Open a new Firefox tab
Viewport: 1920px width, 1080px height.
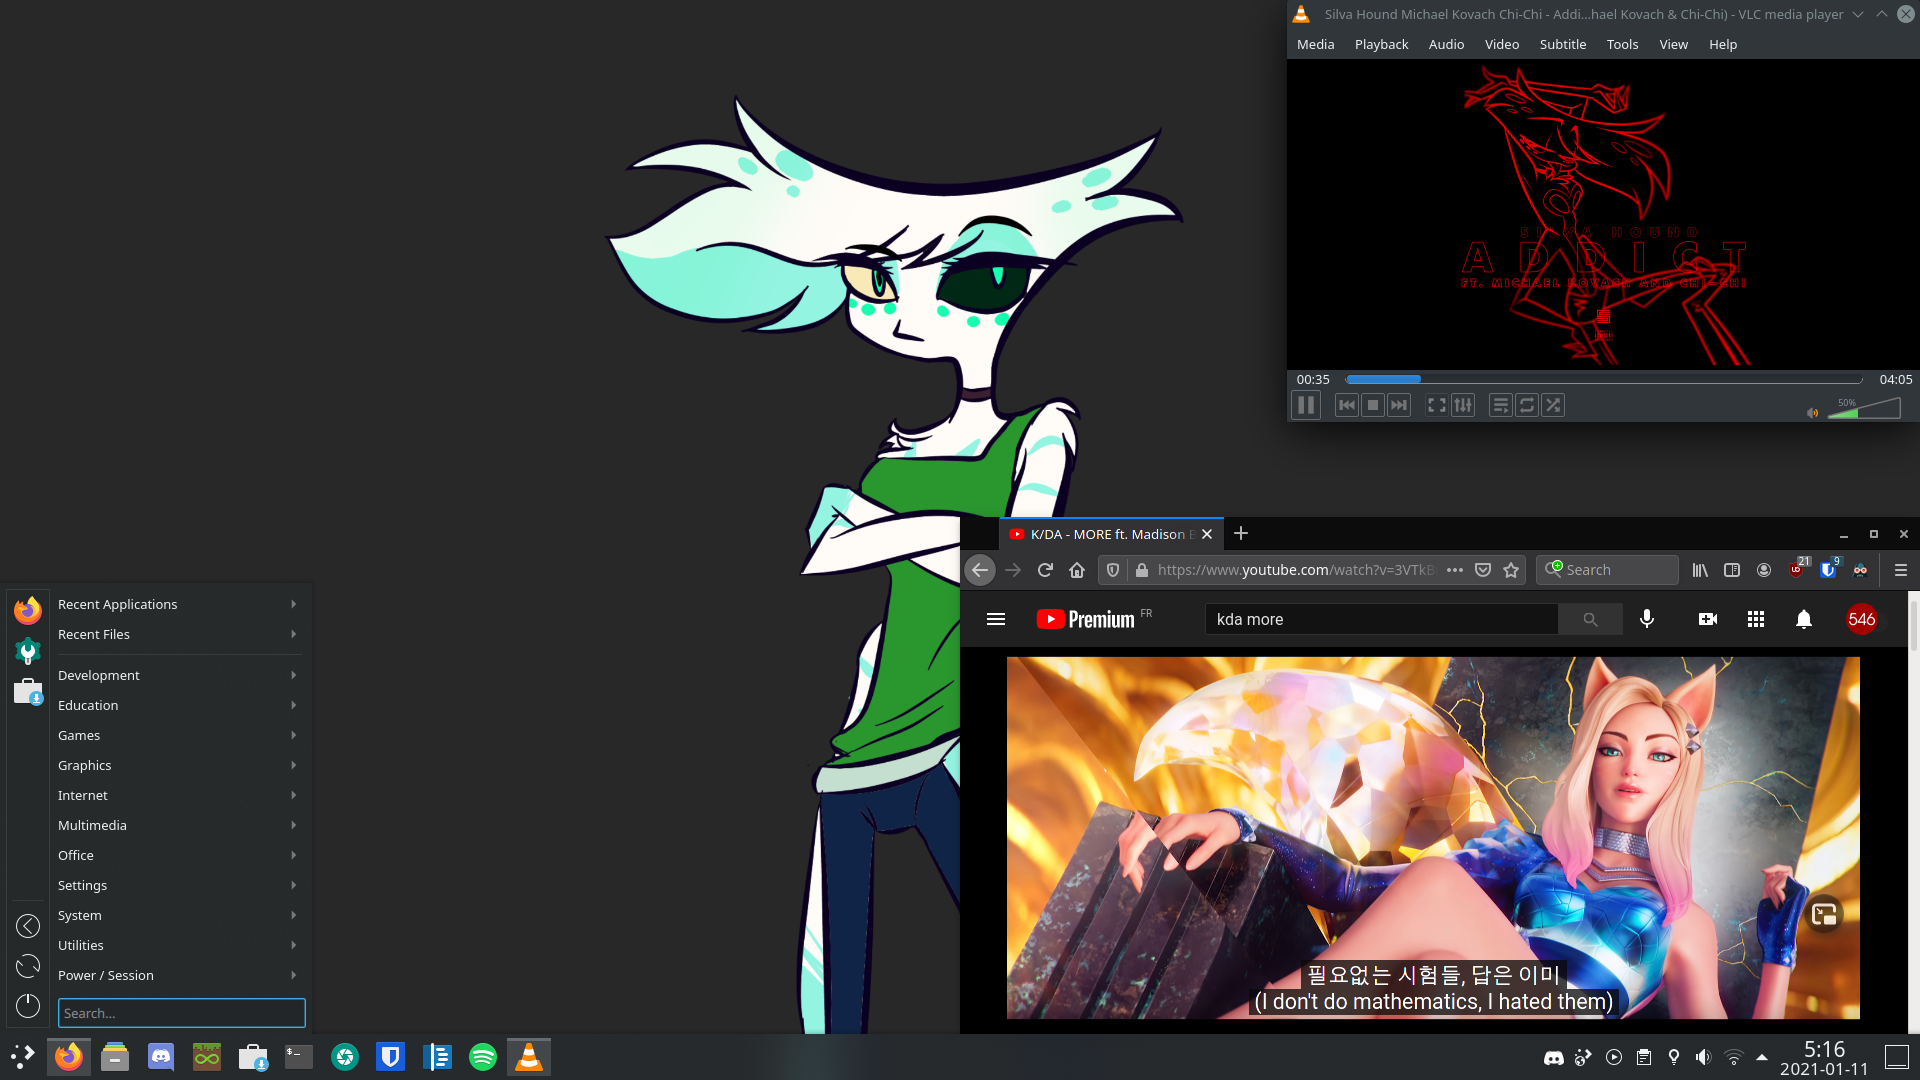pos(1241,533)
